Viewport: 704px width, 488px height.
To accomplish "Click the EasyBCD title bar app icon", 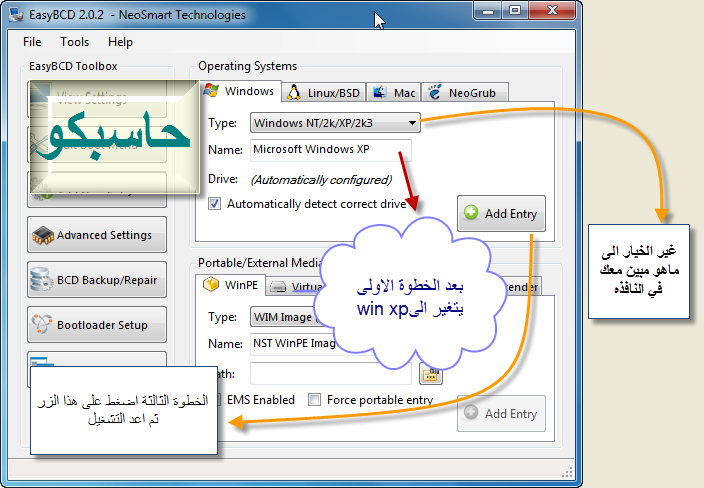I will [x=16, y=14].
